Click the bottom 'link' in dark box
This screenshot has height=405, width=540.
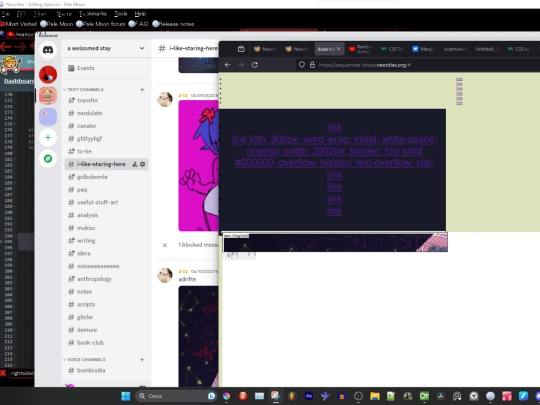coord(334,211)
